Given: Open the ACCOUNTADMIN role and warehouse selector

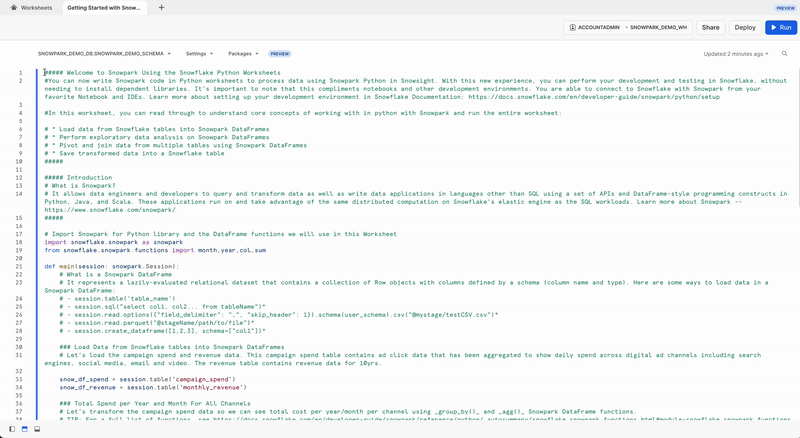Looking at the screenshot, I should click(628, 28).
